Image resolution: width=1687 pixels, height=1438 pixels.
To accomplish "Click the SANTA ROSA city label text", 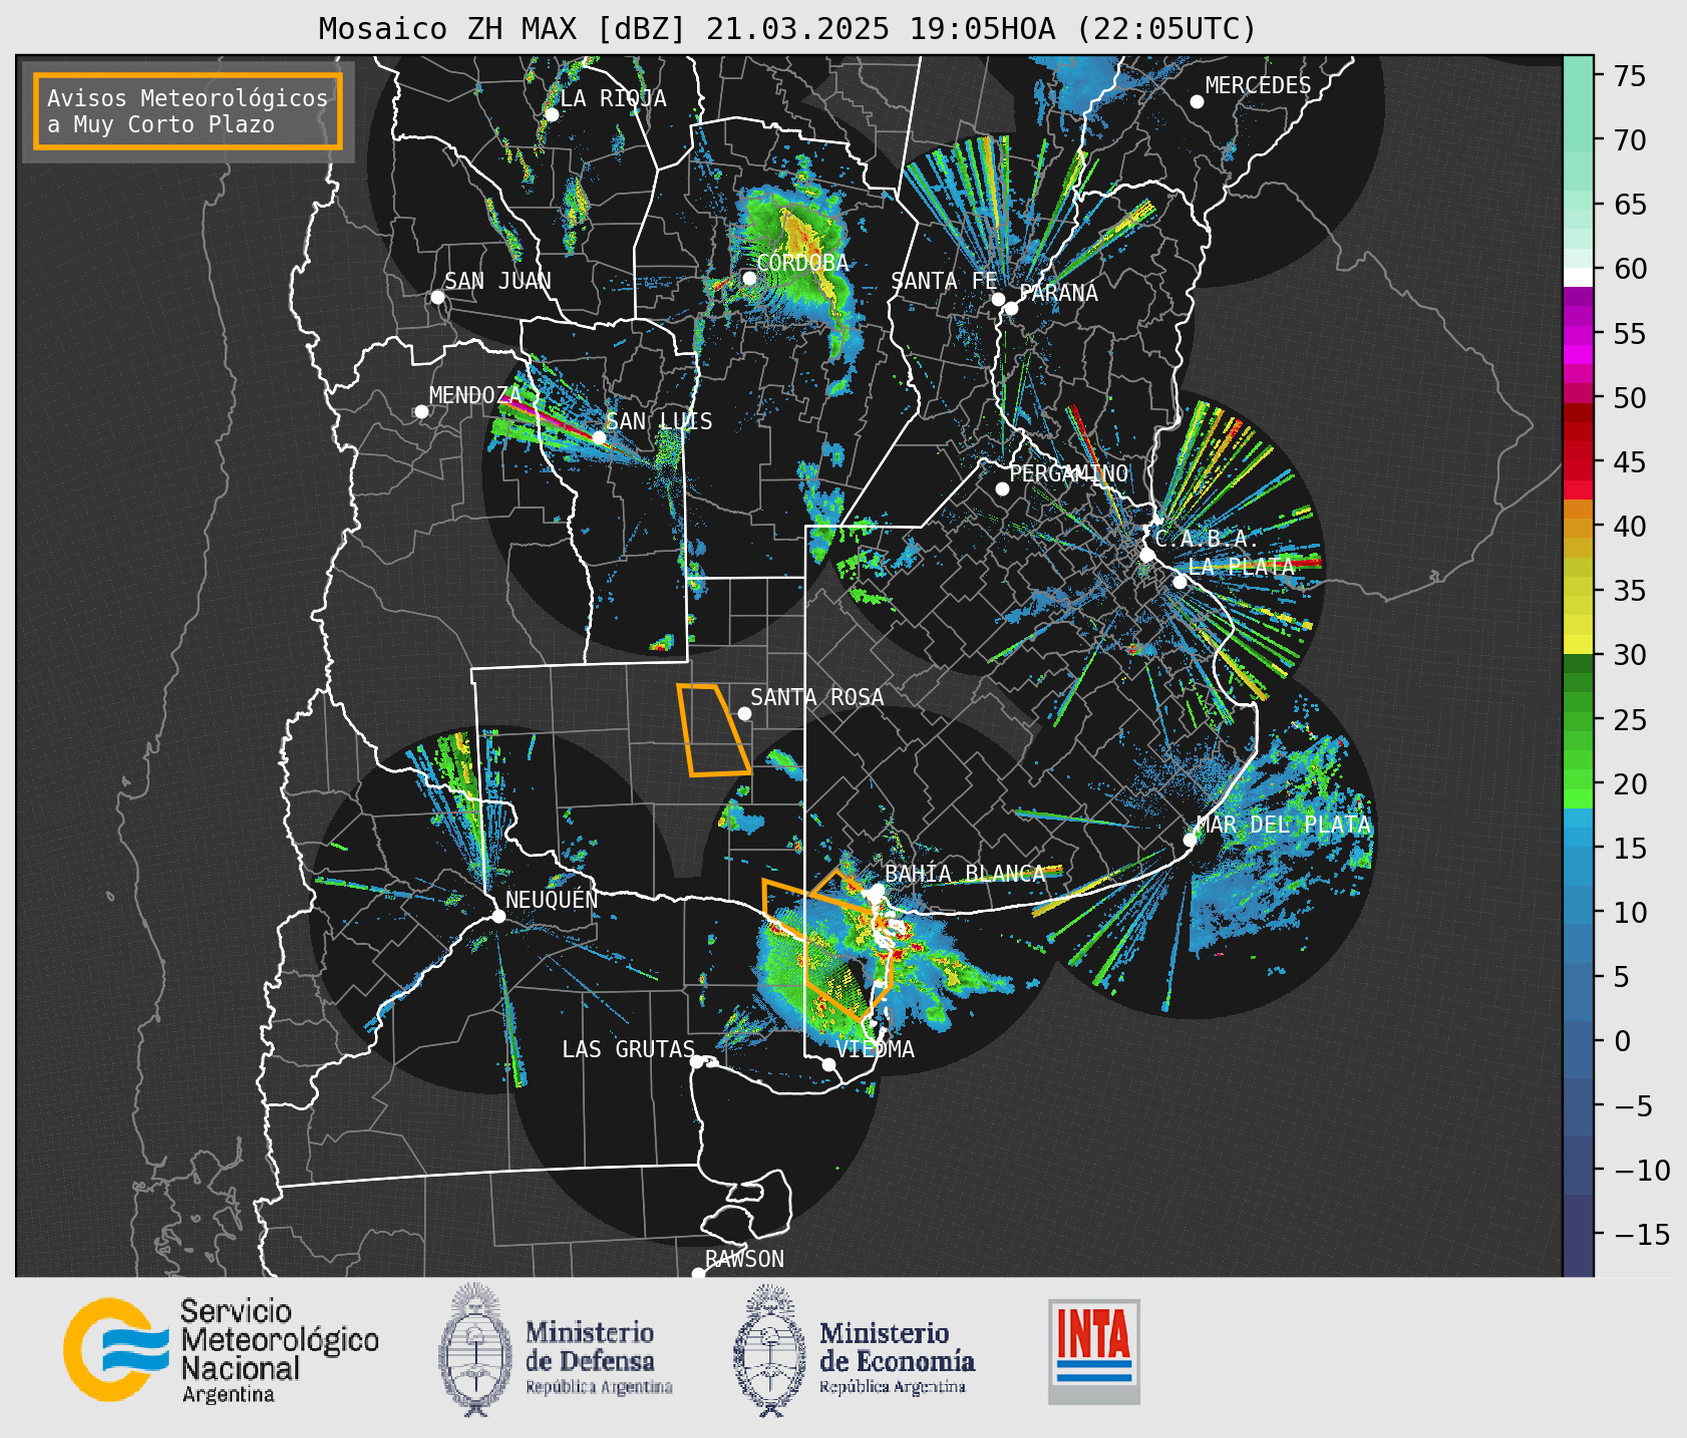I will [x=817, y=697].
